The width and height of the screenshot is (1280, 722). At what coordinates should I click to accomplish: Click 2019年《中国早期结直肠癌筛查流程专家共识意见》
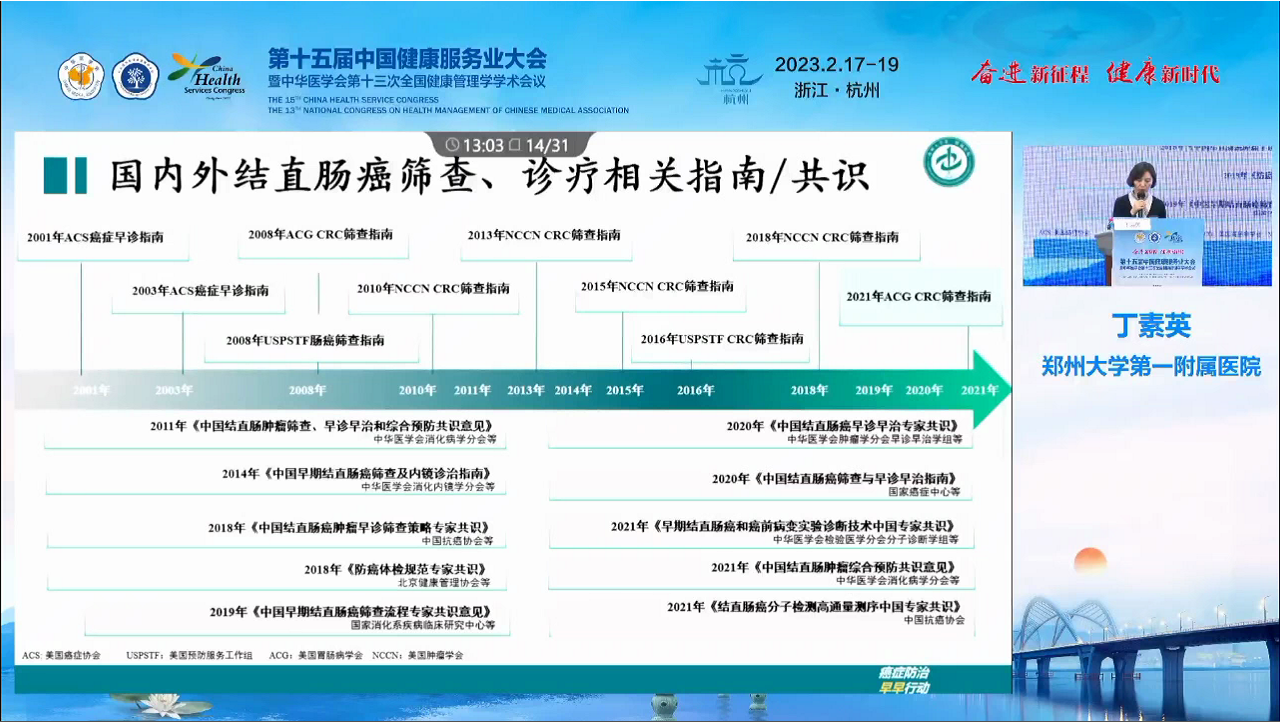(x=352, y=612)
